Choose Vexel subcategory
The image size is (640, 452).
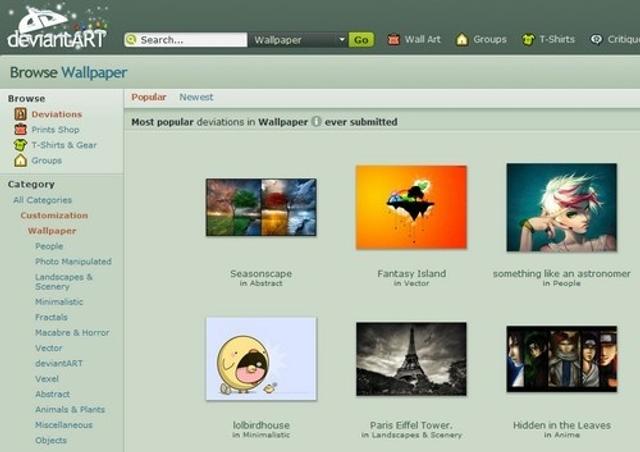[47, 379]
